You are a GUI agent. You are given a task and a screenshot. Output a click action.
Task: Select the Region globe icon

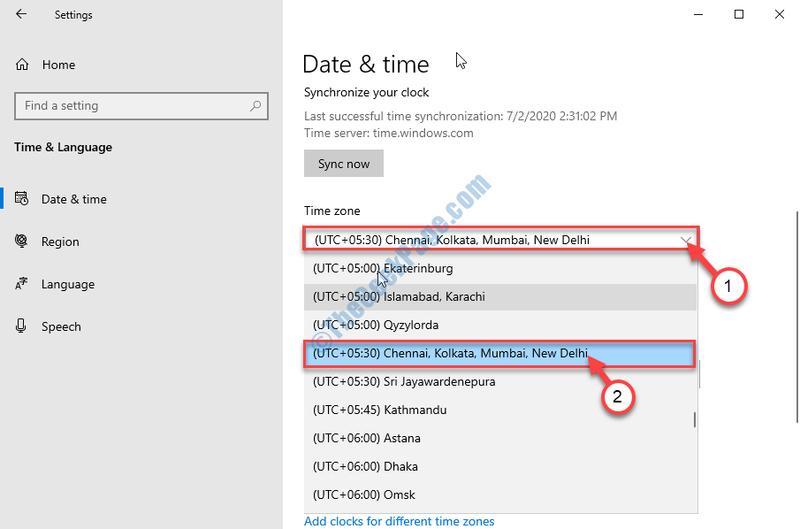(21, 241)
